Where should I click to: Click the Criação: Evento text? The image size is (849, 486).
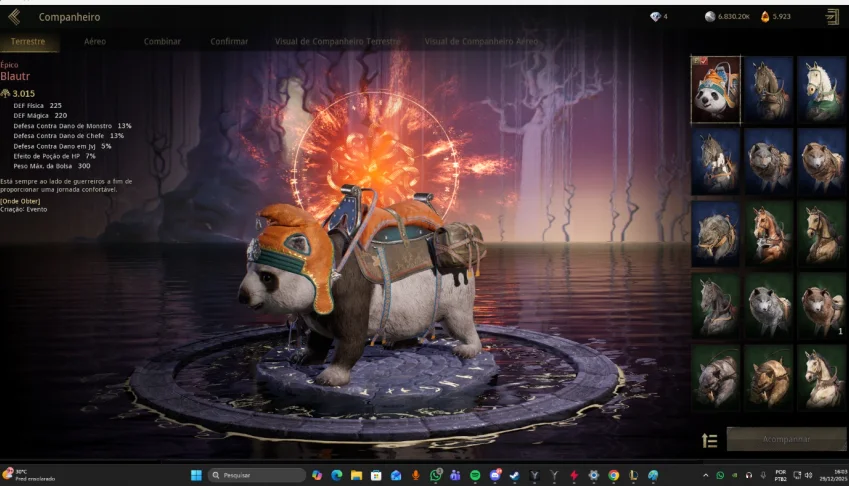pos(23,209)
